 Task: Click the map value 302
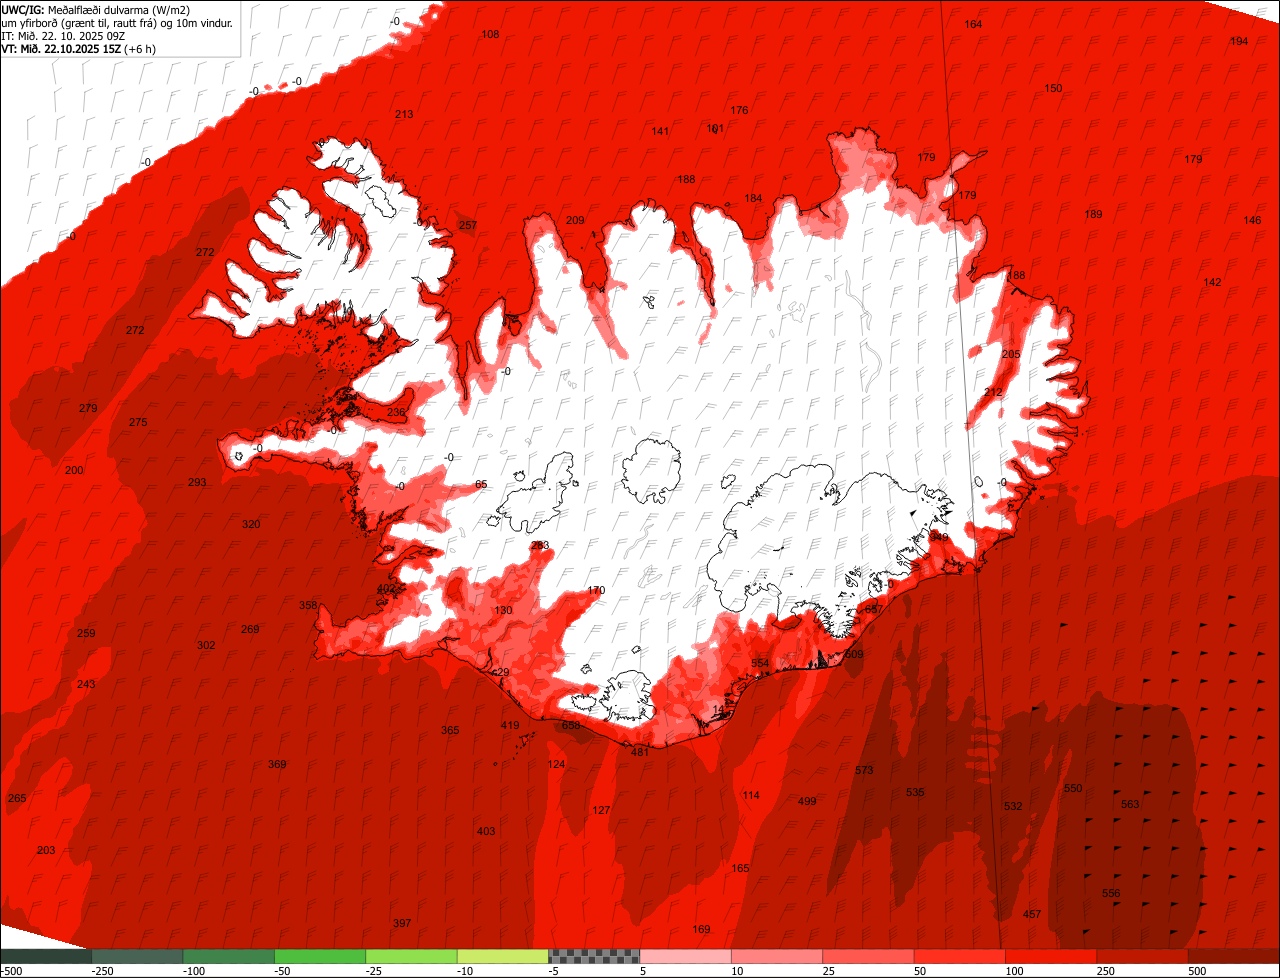206,645
